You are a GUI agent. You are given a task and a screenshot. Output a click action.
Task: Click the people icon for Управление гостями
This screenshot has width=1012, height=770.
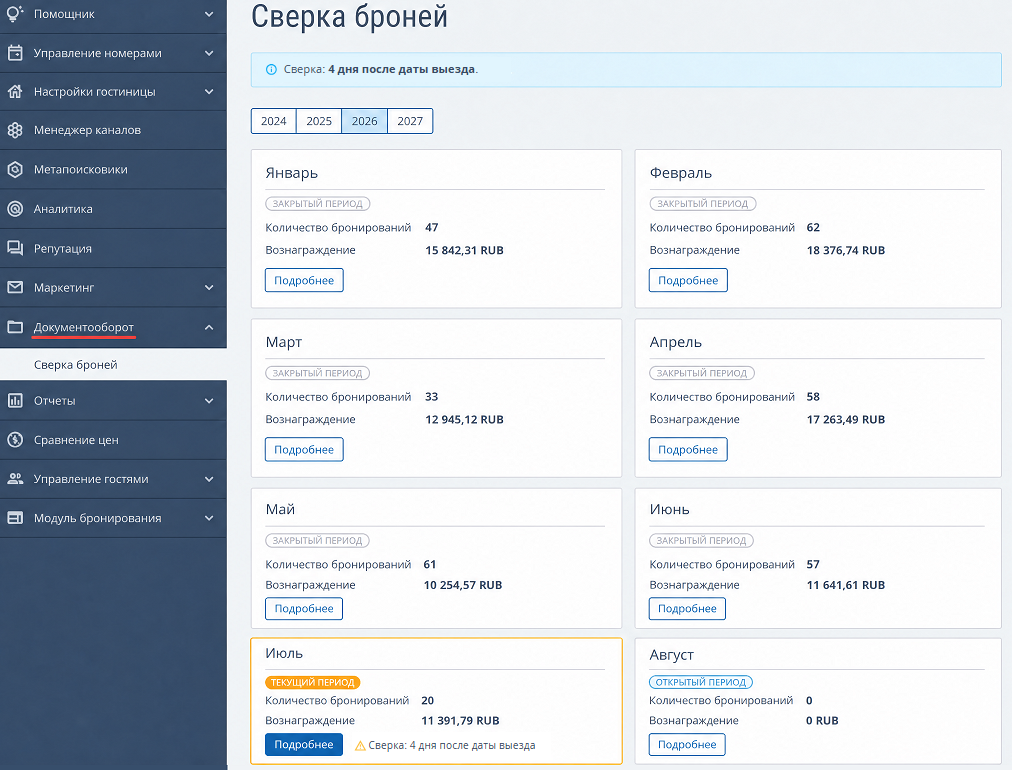(15, 479)
